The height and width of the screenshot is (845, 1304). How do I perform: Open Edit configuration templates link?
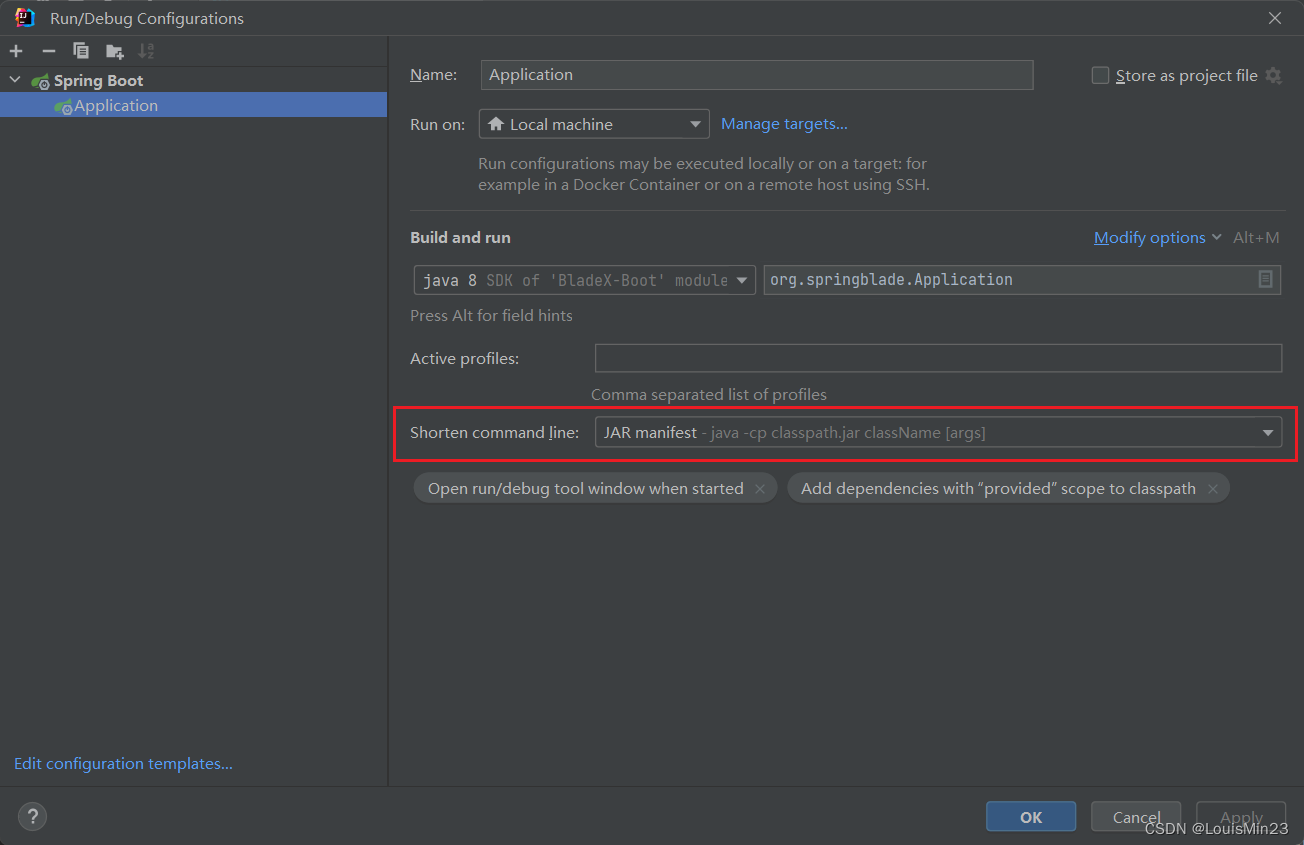tap(123, 764)
